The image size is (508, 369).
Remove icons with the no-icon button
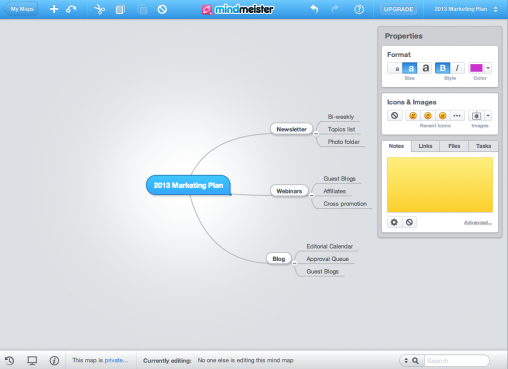tap(395, 116)
